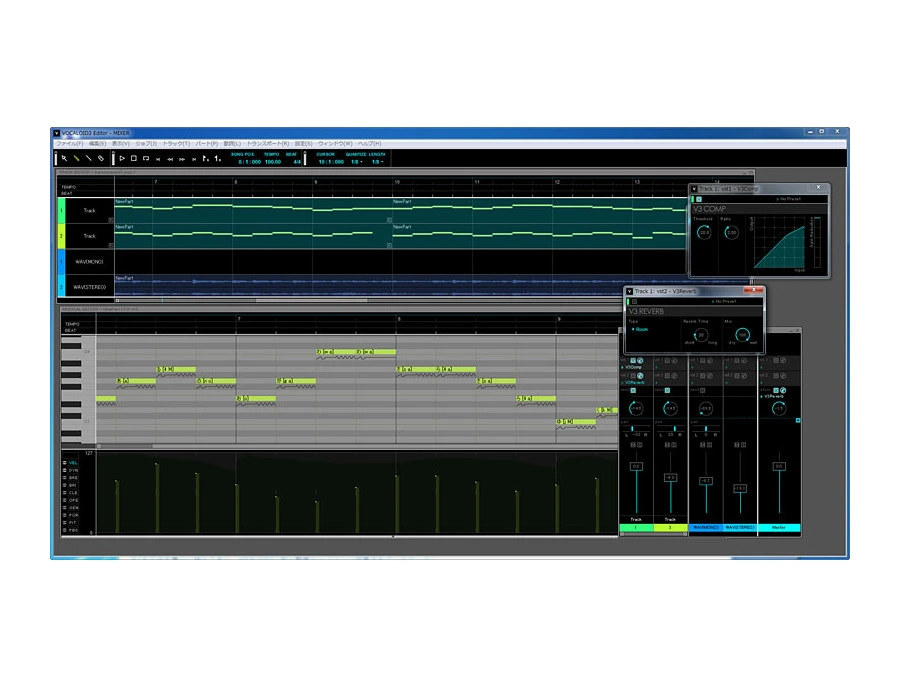Viewport: 900px width, 687px height.
Task: Click the SONG POS. value
Action: [x=249, y=162]
